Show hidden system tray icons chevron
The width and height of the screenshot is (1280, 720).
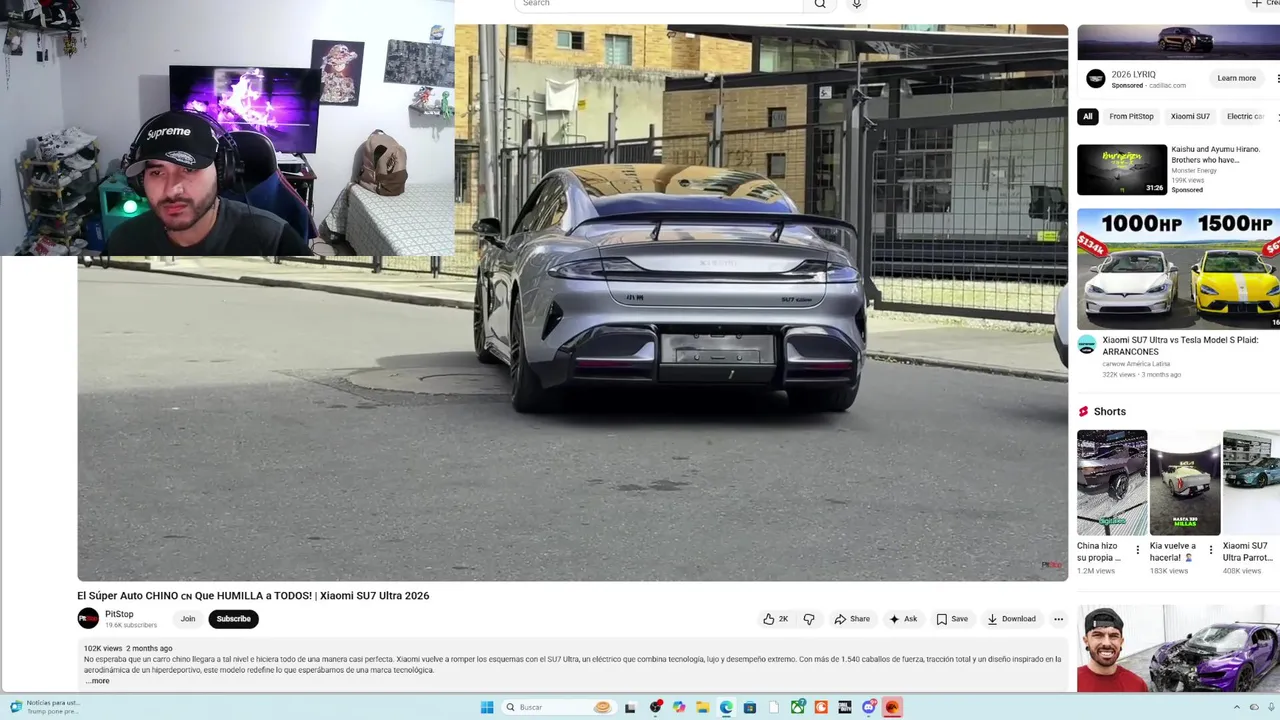(x=1236, y=707)
